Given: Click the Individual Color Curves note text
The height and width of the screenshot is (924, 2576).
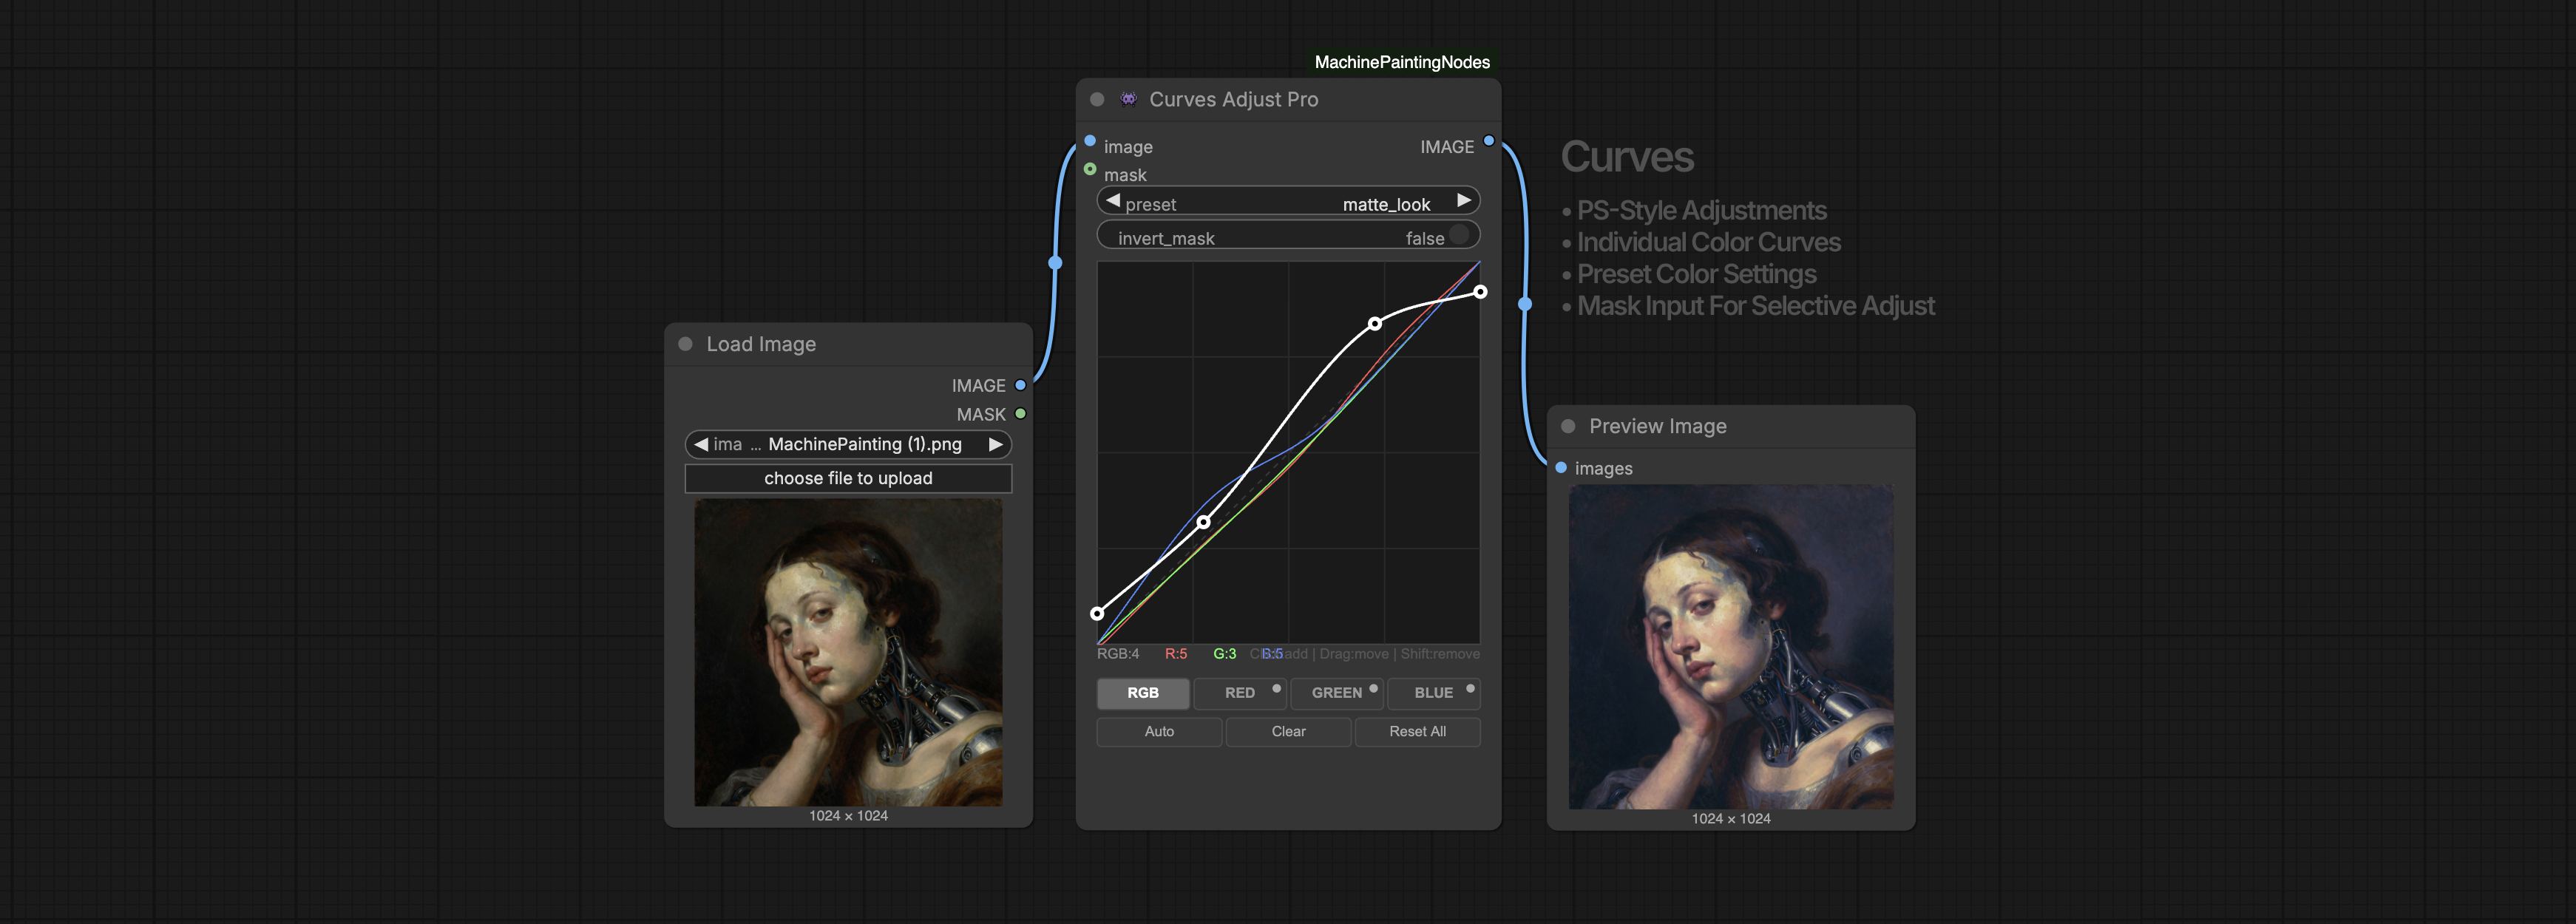Looking at the screenshot, I should point(1708,243).
